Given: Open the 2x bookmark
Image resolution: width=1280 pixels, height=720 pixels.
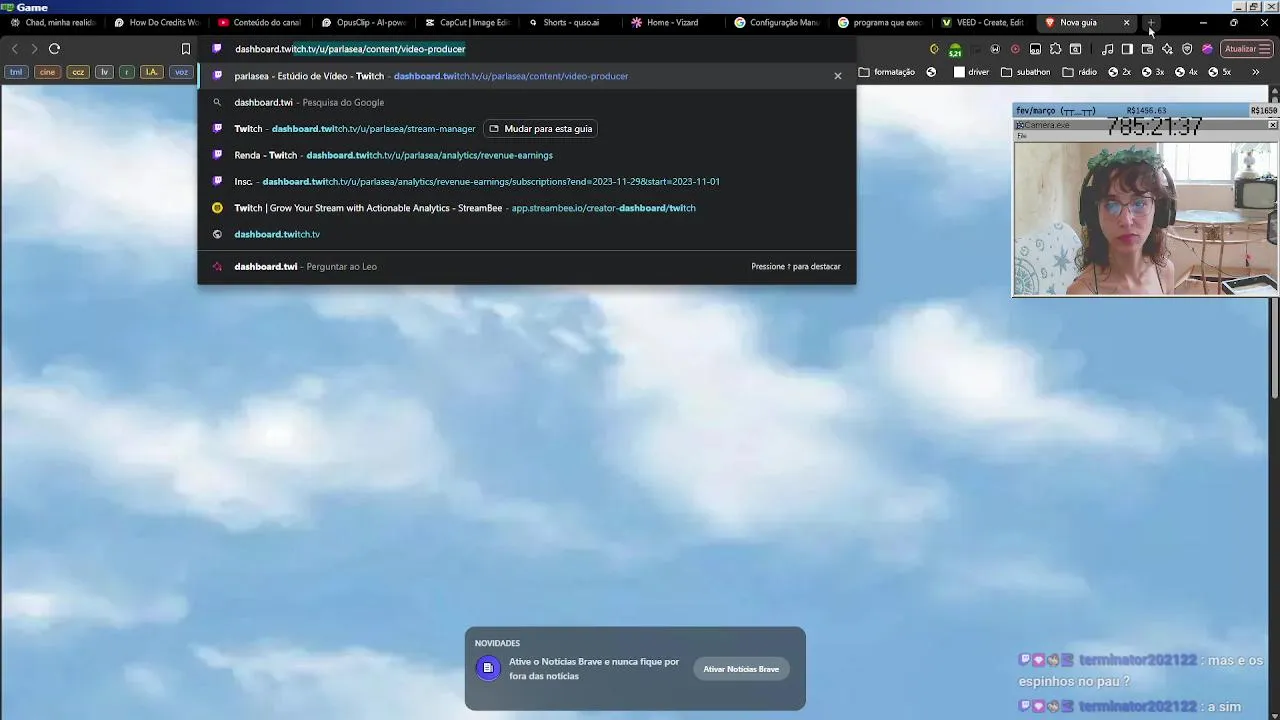Looking at the screenshot, I should click(x=1119, y=72).
